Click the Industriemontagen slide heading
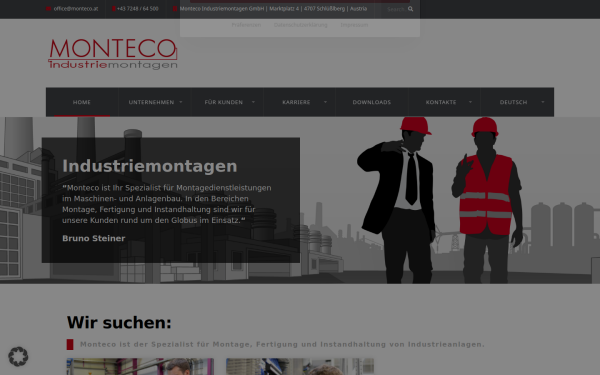 150,166
